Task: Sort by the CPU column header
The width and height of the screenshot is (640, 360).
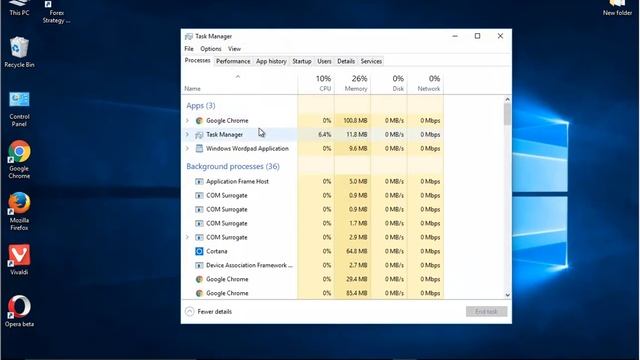Action: (316, 83)
